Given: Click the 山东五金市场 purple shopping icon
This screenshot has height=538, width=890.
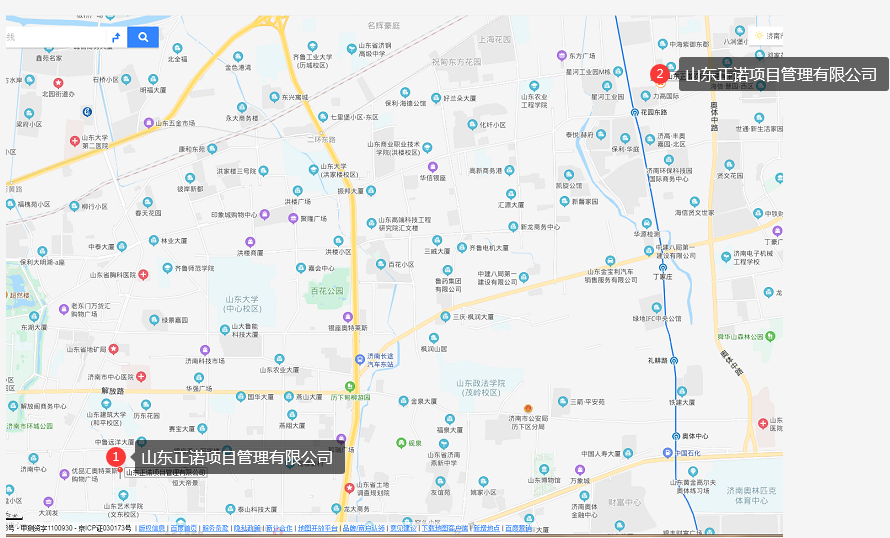Looking at the screenshot, I should click(x=149, y=123).
